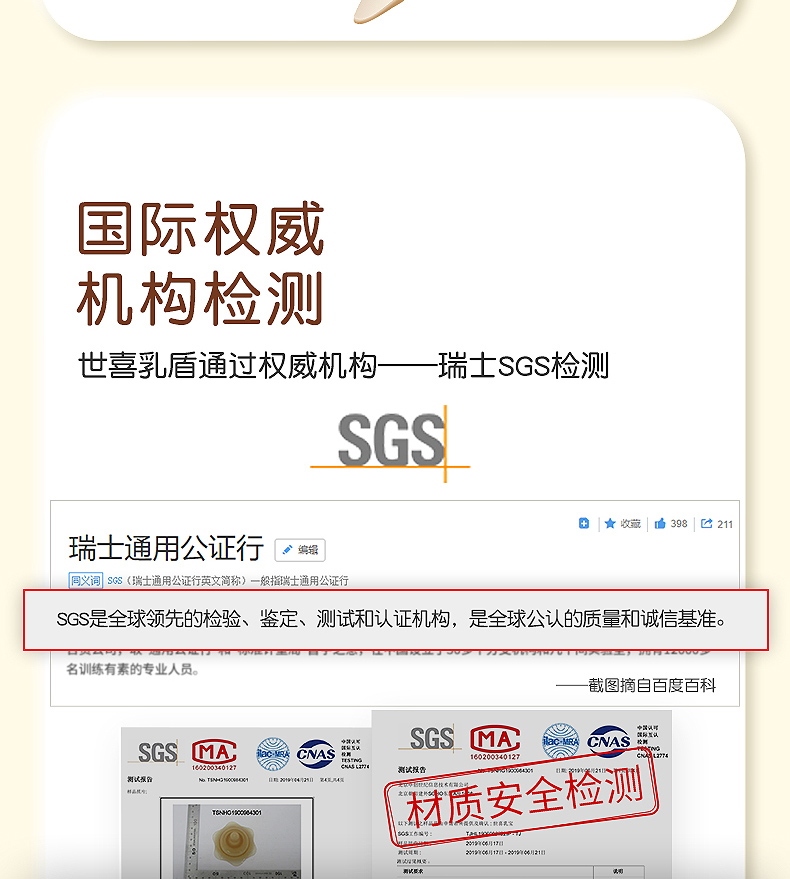This screenshot has height=879, width=790.
Task: Click the 同义词 blue tag
Action: coord(86,580)
